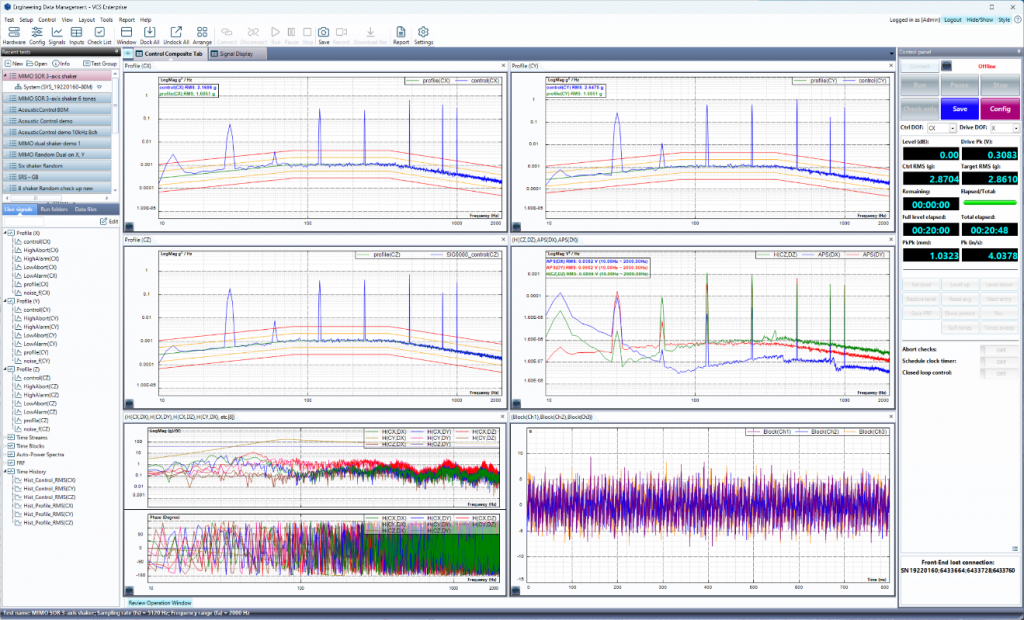Viewport: 1024px width, 620px height.
Task: Open the Layout menu
Action: [86, 19]
